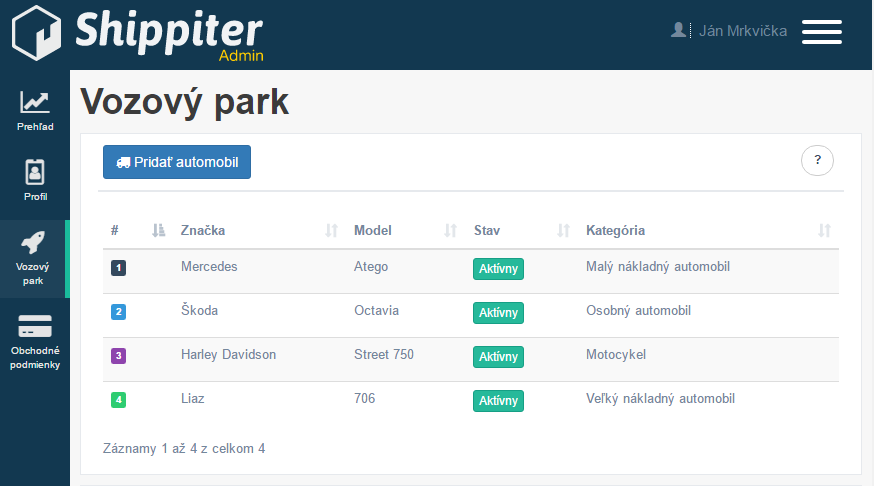Open the Prehľad chart icon
The width and height of the screenshot is (874, 486).
(x=35, y=102)
